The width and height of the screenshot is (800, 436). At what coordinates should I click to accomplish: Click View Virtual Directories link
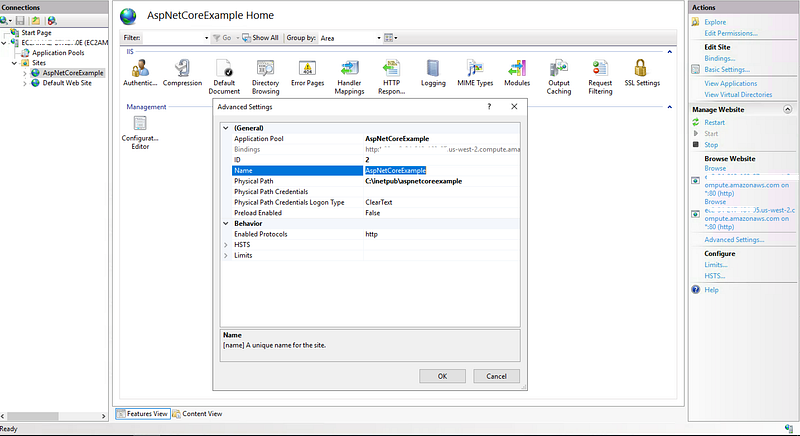click(738, 94)
